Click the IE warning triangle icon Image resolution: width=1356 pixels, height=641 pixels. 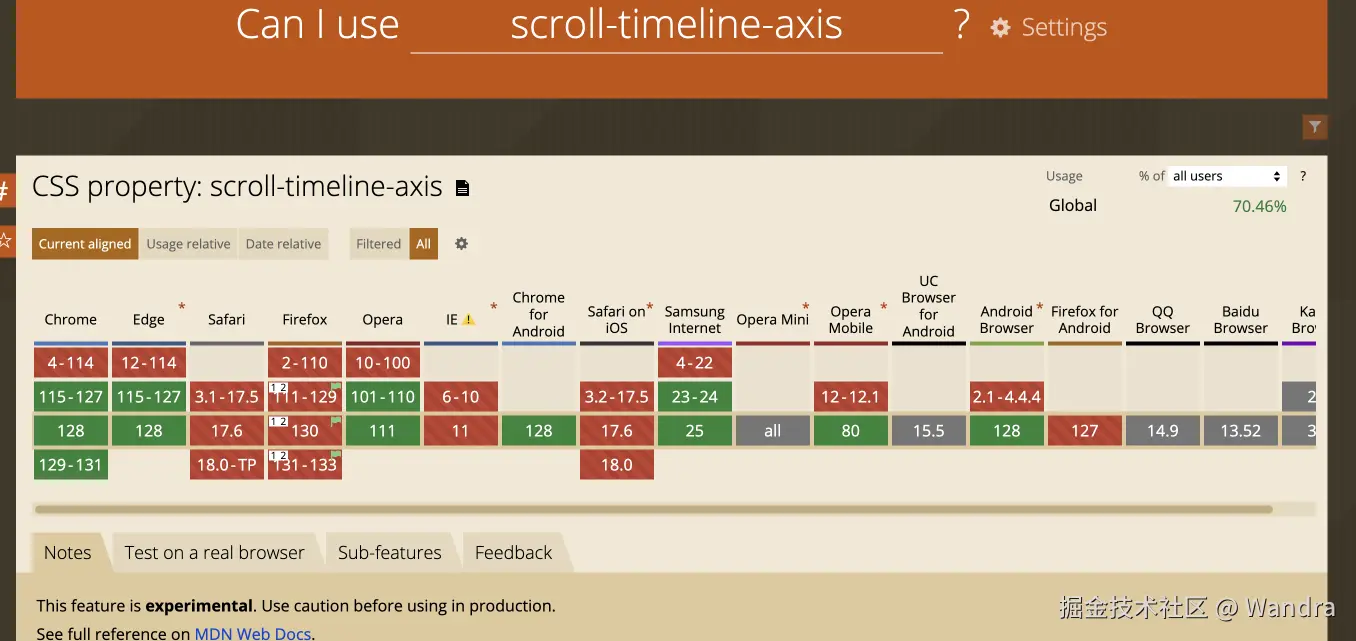(468, 320)
